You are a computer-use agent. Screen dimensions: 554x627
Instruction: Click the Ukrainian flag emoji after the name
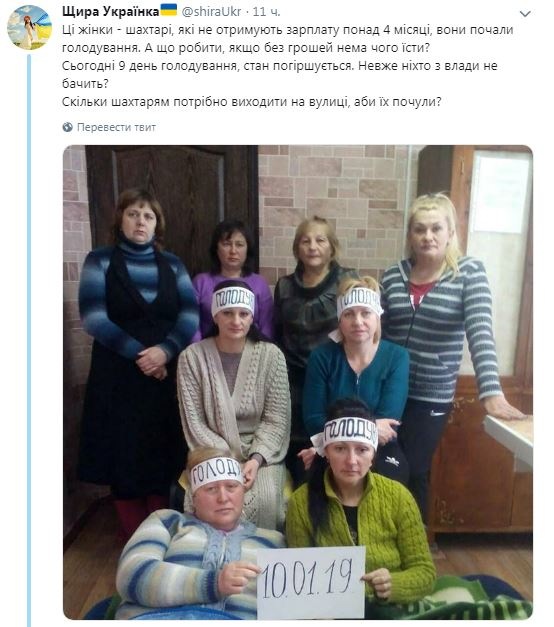click(169, 10)
